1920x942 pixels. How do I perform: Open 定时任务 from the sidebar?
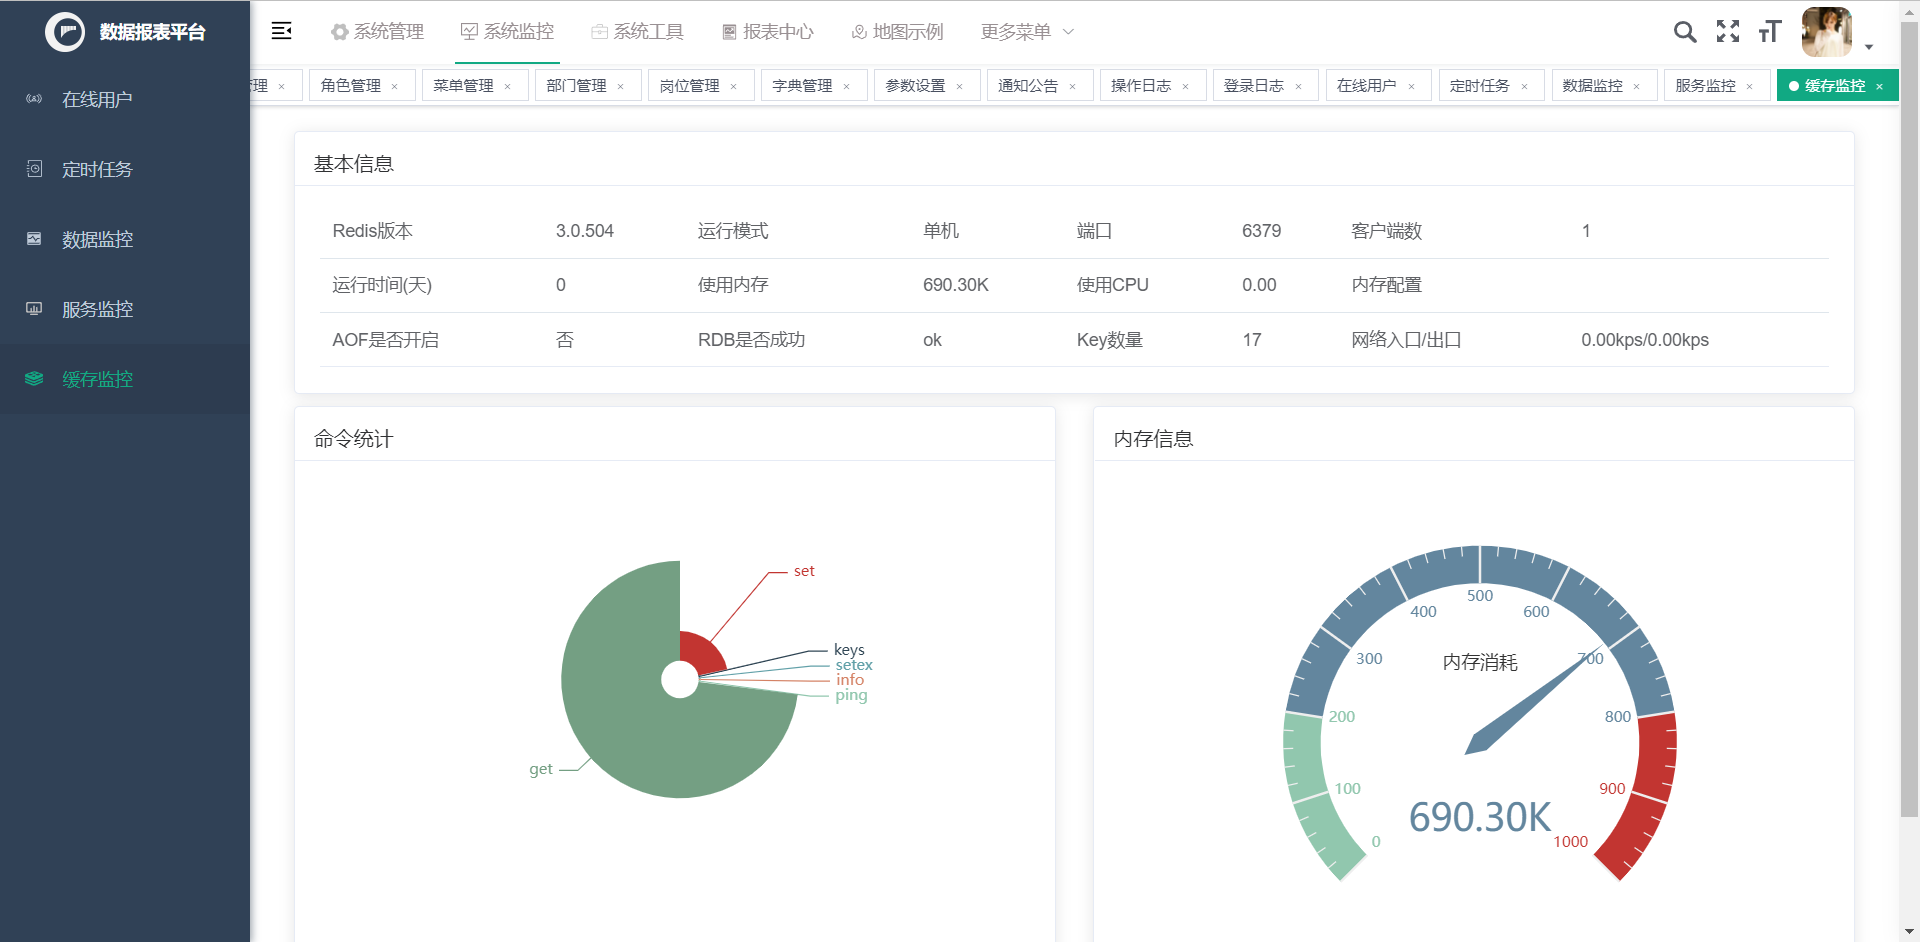pos(97,168)
